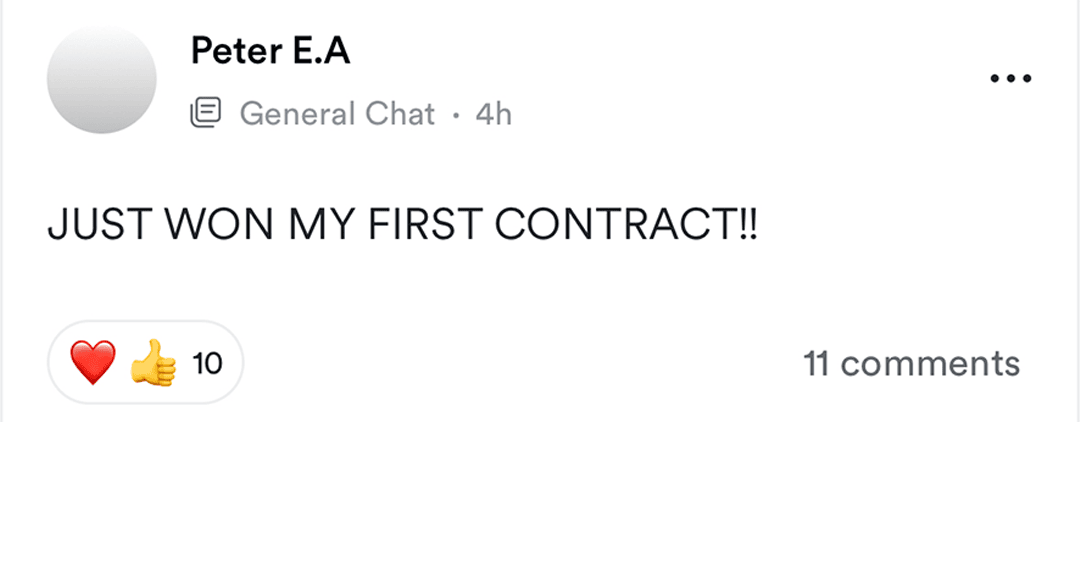Open Peter E.A's profile avatar
This screenshot has width=1080, height=583.
(102, 79)
